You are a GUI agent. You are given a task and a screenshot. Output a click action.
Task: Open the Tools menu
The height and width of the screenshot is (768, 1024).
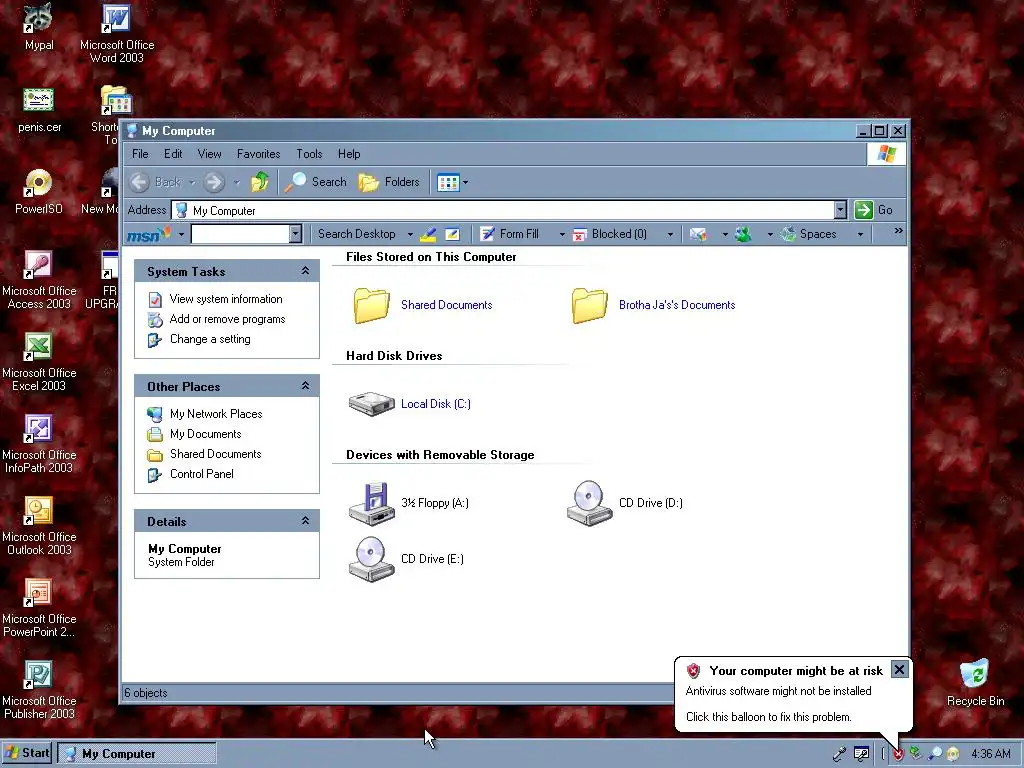click(309, 154)
